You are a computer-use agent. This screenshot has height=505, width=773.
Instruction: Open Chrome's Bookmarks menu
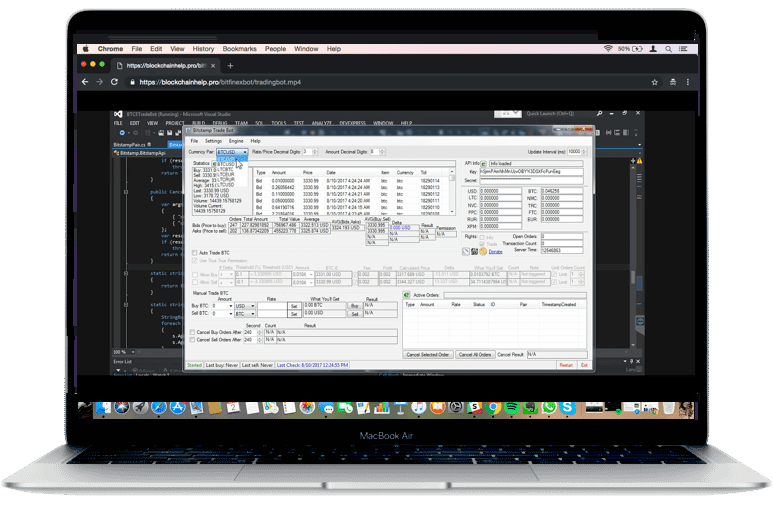[239, 49]
